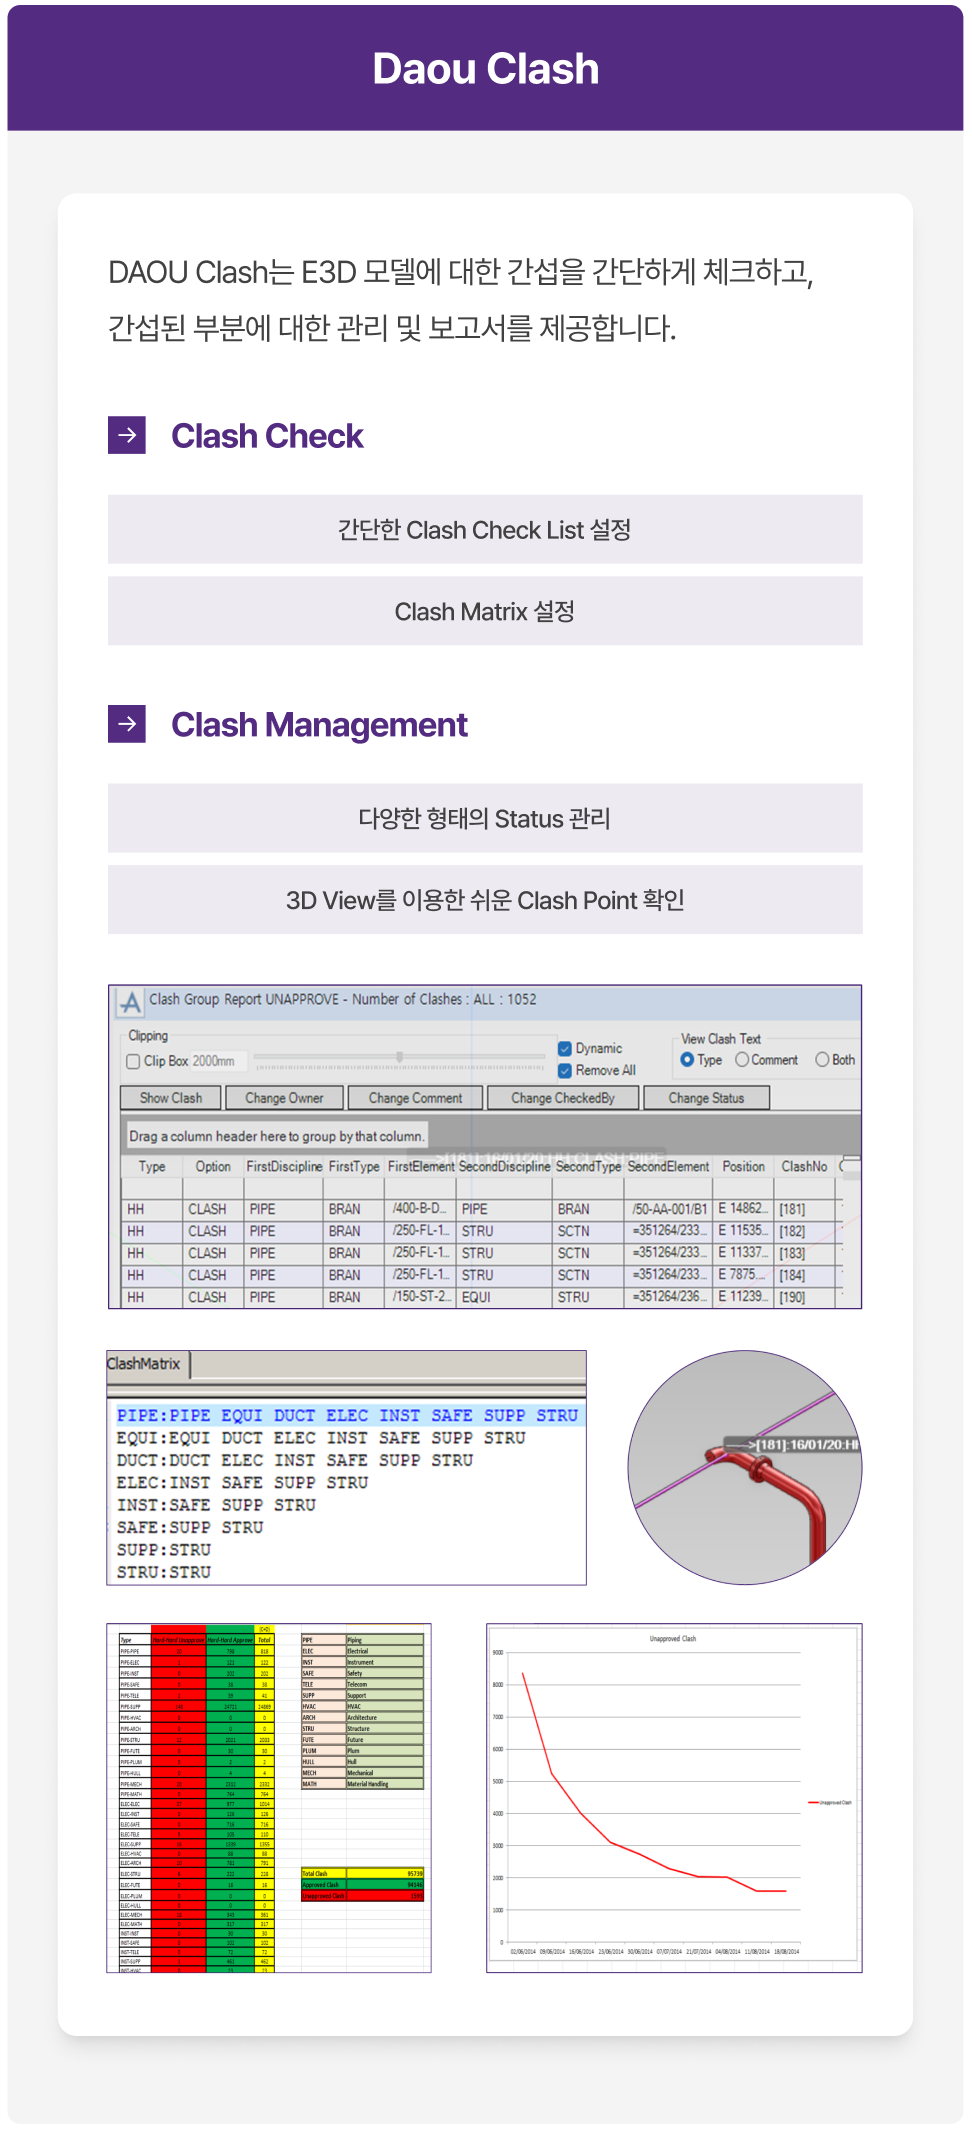
Task: Click the Change CheckedBy button
Action: tap(562, 1098)
